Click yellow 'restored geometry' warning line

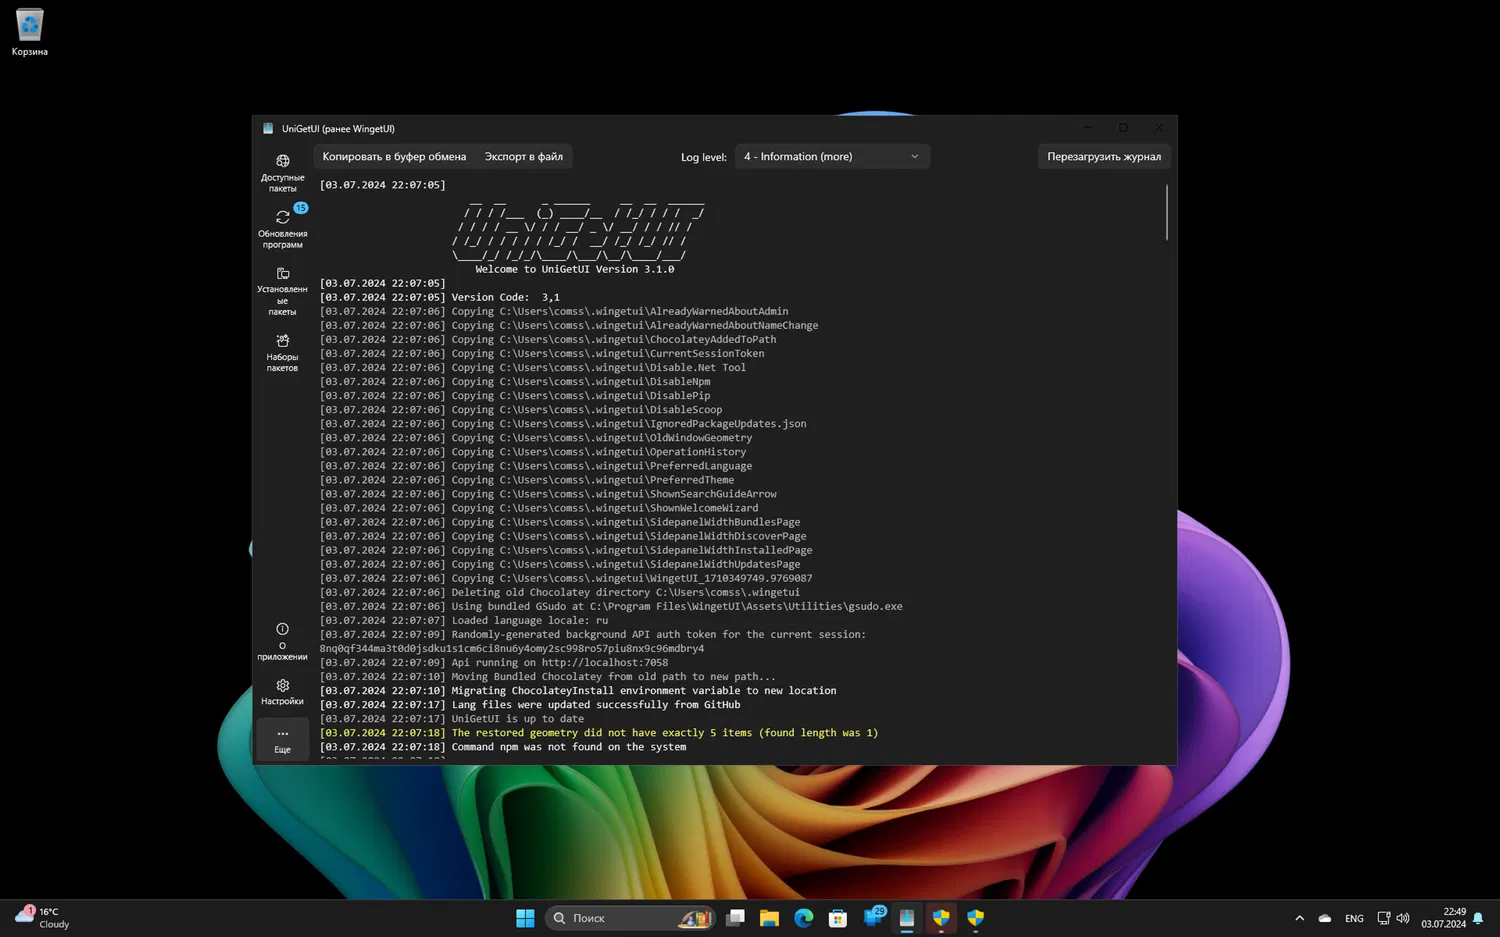(599, 732)
